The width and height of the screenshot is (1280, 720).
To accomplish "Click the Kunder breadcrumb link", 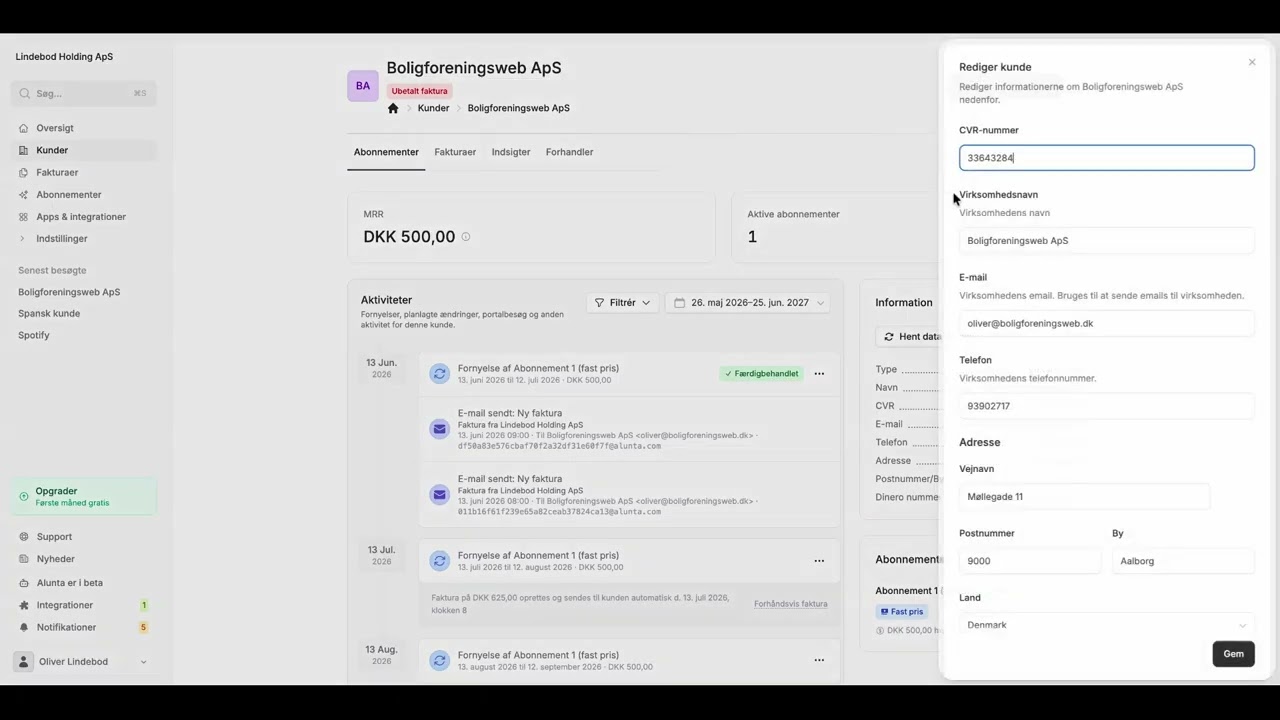I will [x=433, y=108].
